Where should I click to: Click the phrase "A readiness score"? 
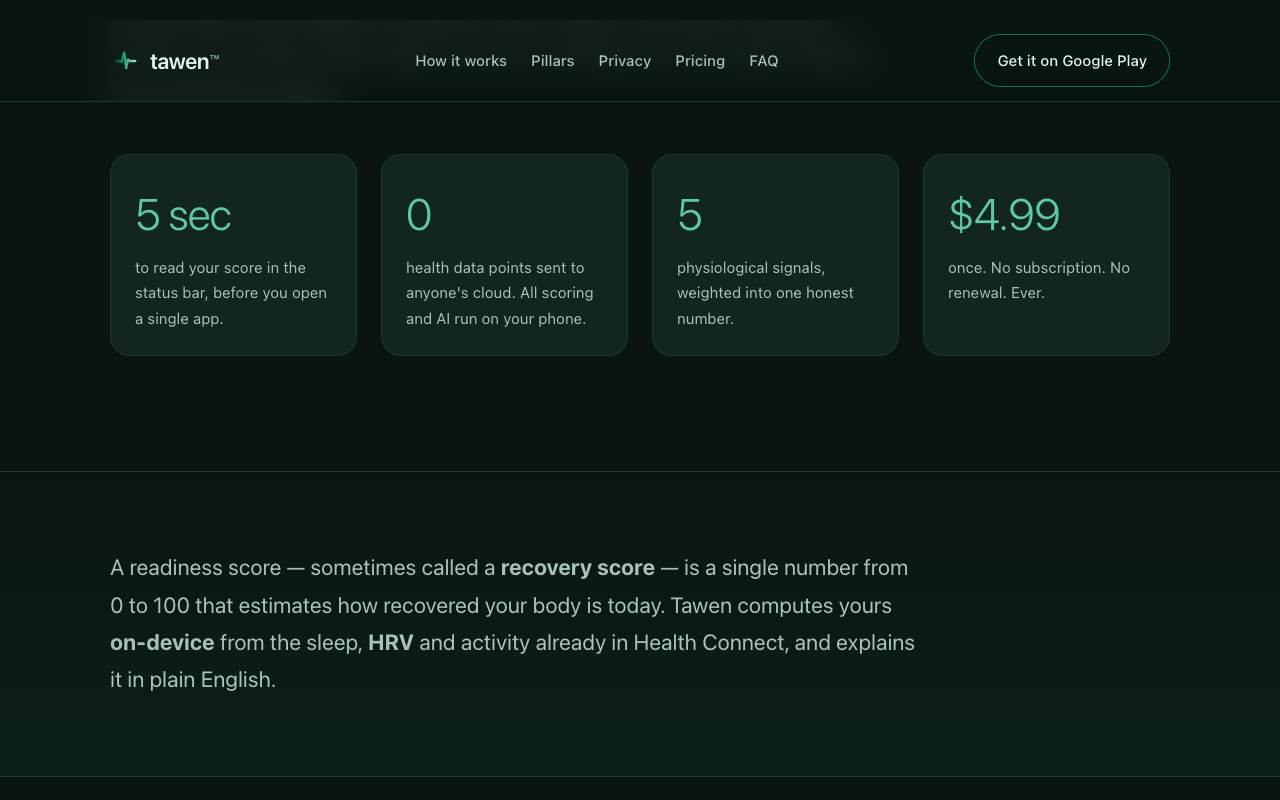click(x=196, y=568)
